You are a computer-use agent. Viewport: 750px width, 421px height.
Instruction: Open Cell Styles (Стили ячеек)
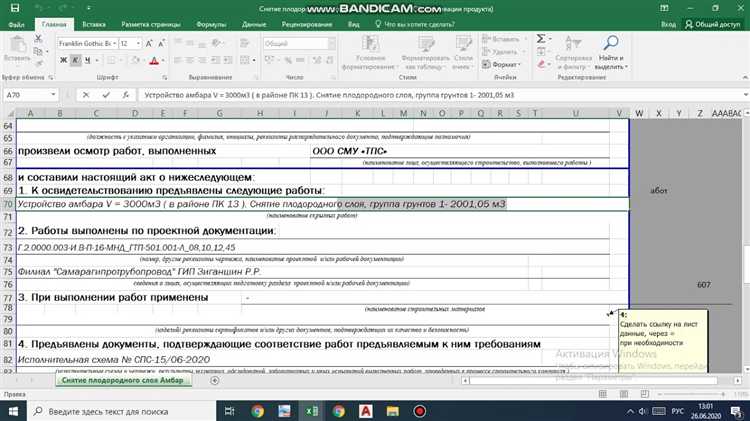pyautogui.click(x=463, y=52)
